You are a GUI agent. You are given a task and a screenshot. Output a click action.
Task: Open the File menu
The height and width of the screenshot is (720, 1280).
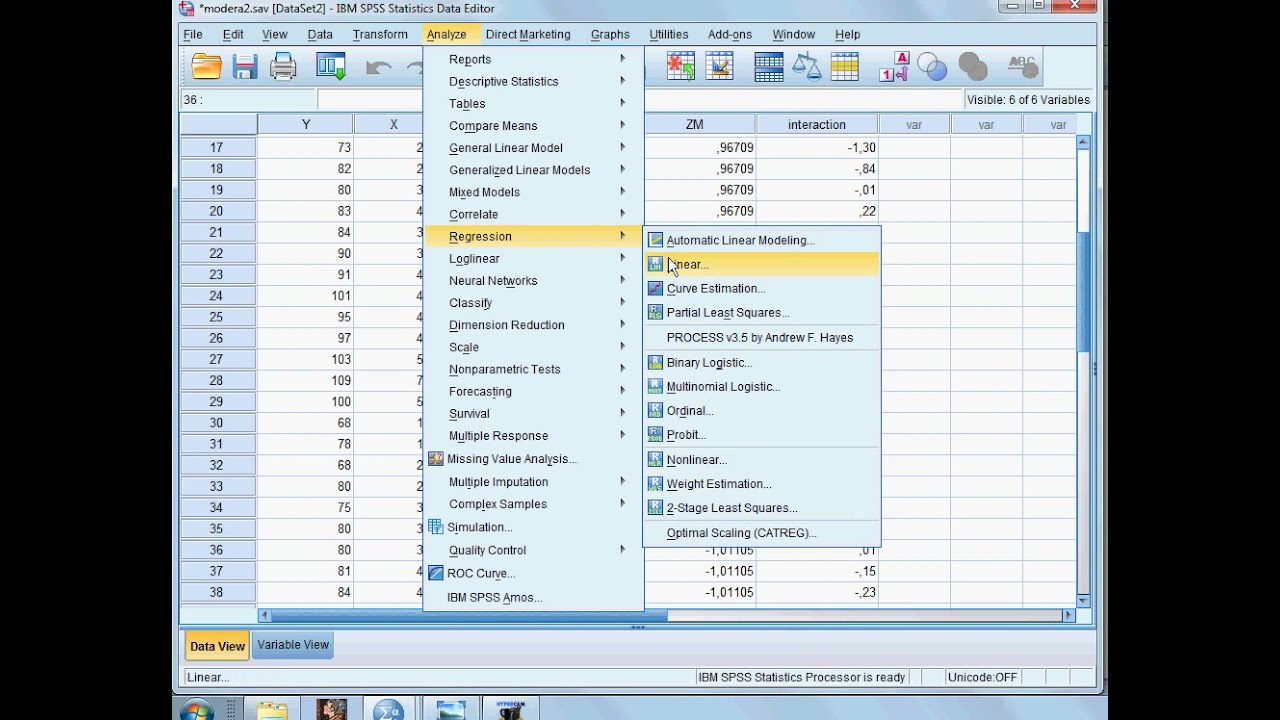coord(193,34)
